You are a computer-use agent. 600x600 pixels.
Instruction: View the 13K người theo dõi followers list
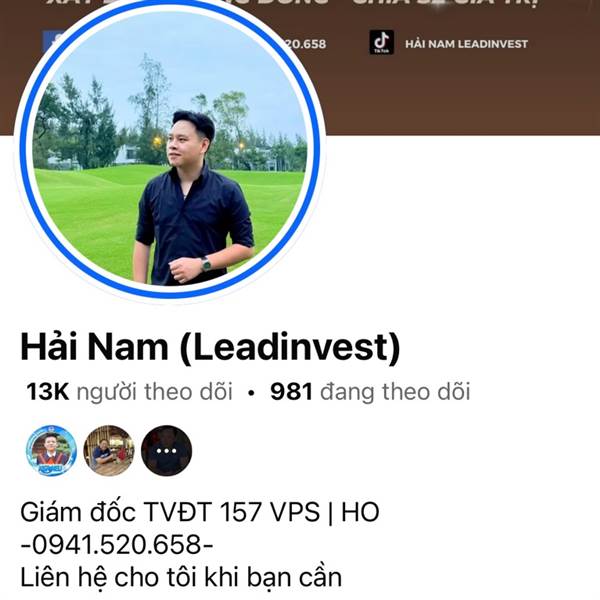pos(129,392)
